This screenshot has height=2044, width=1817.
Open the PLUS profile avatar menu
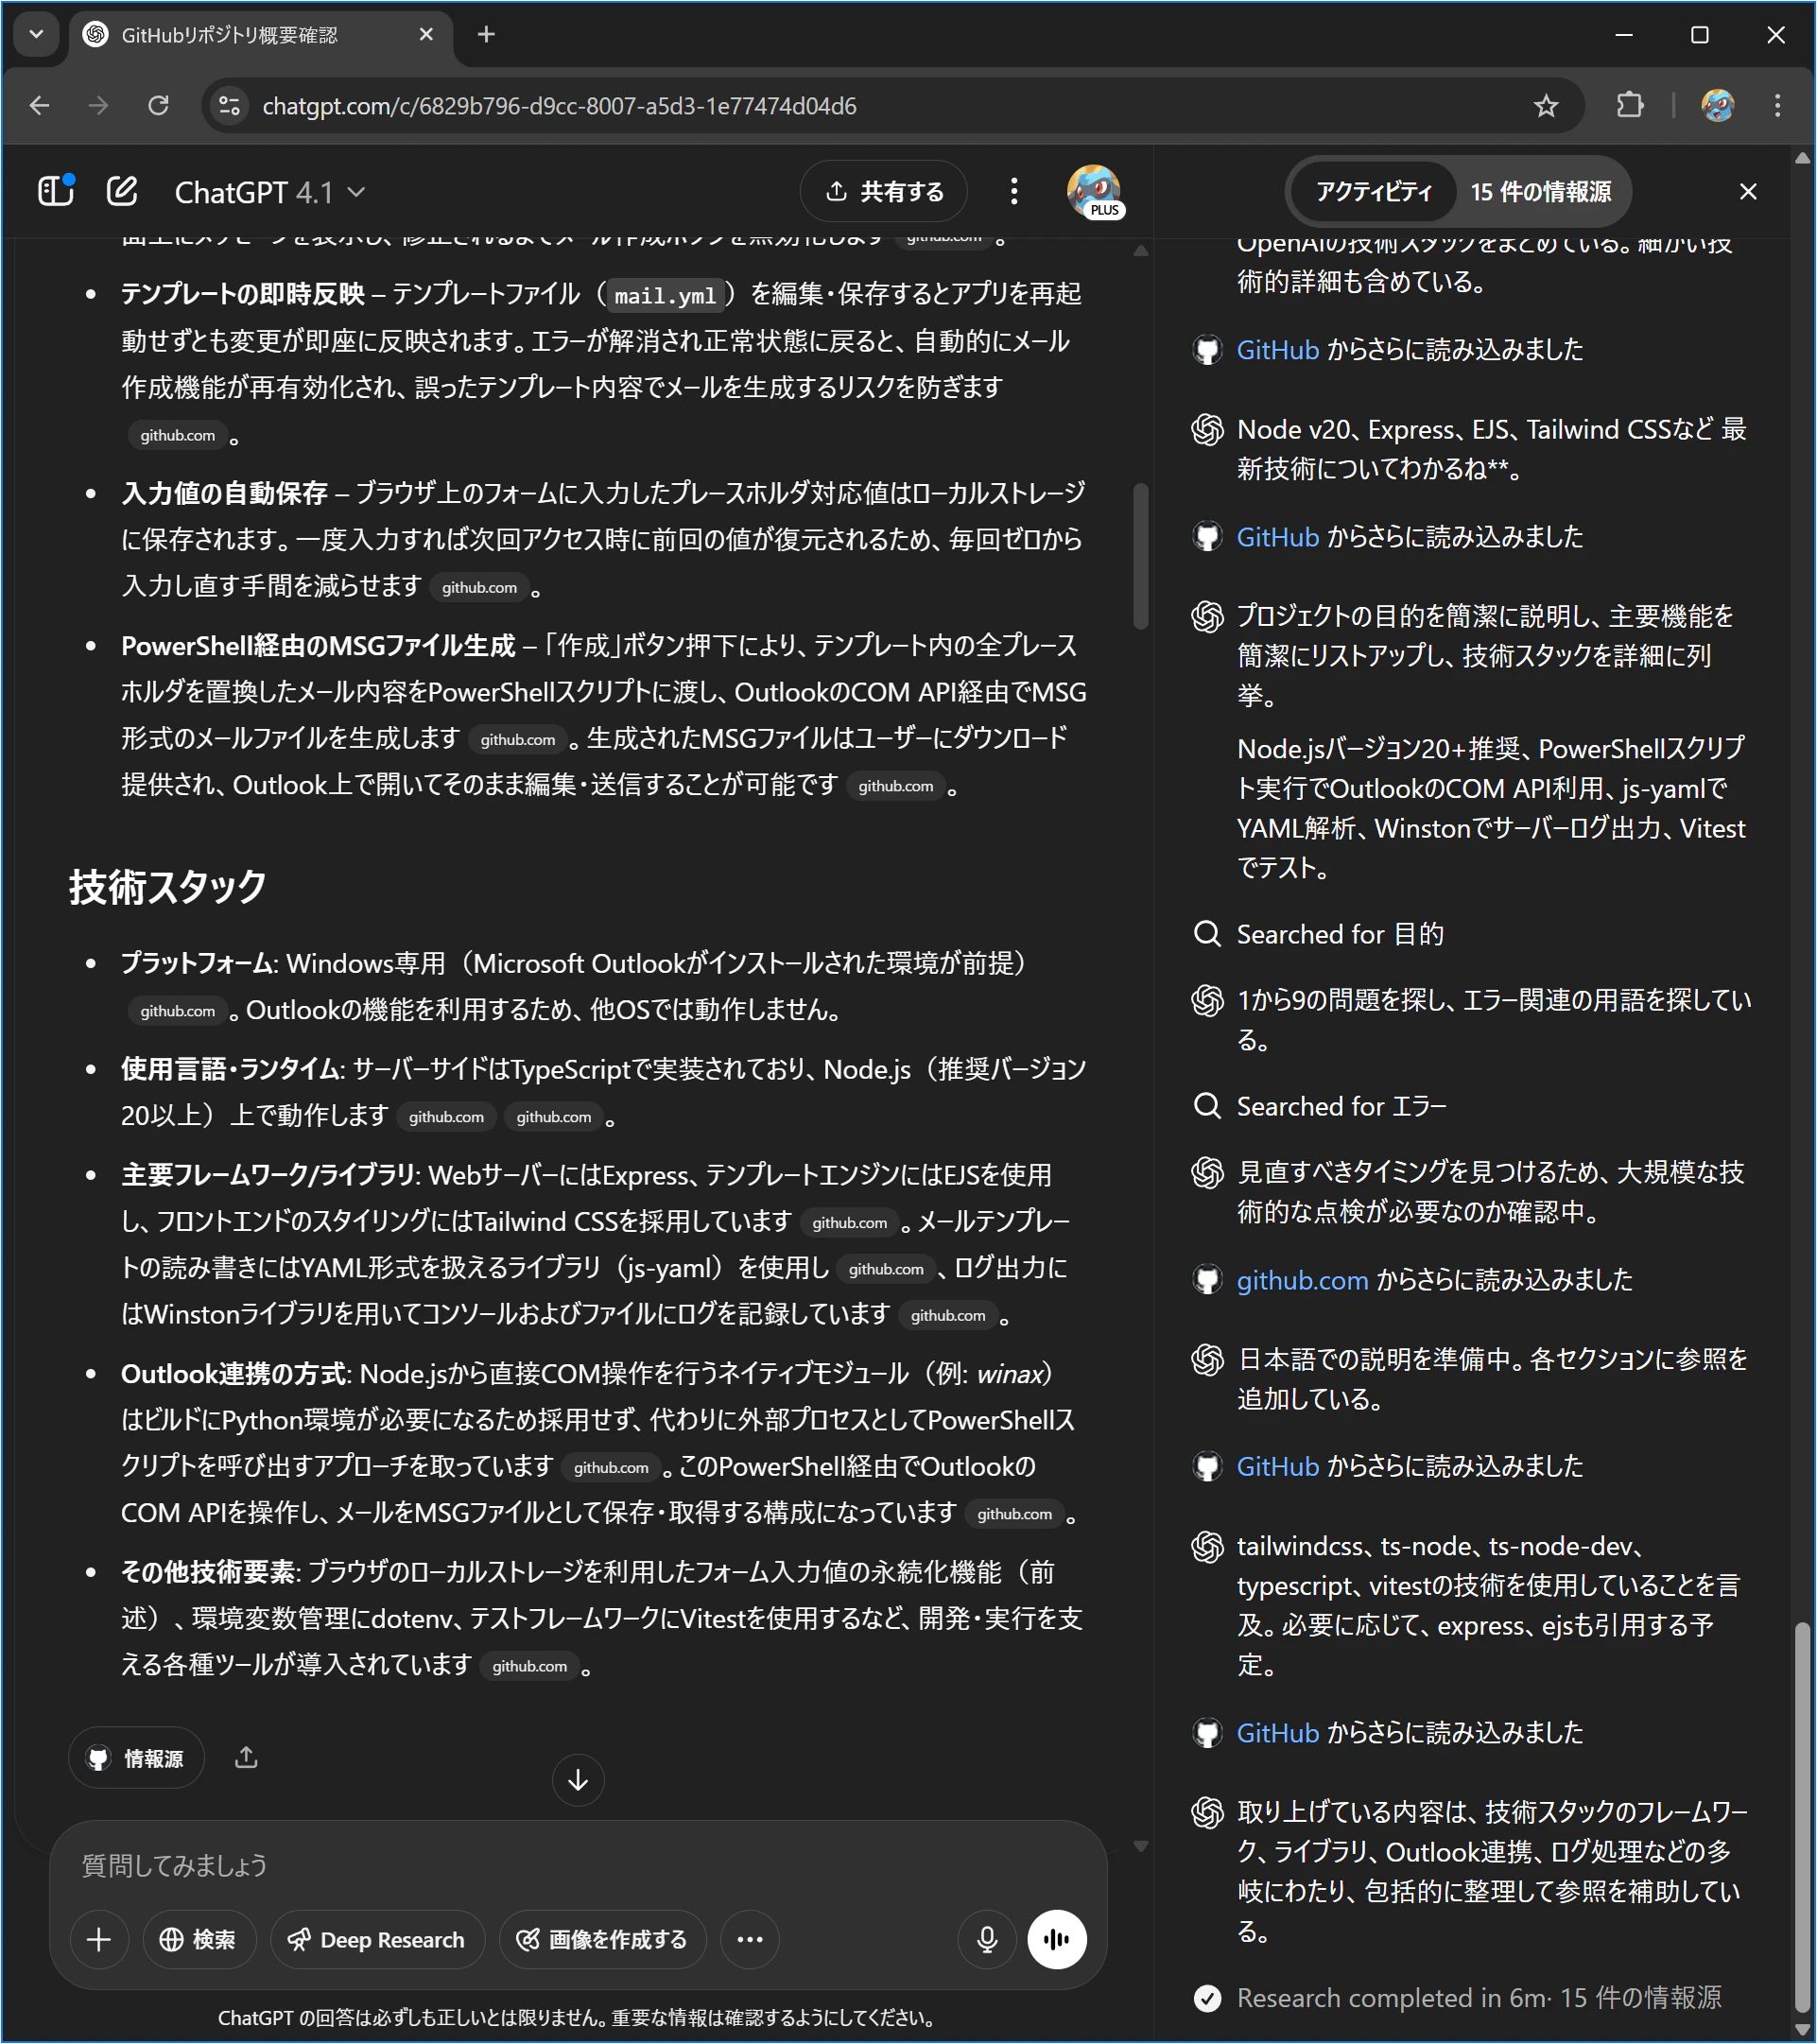(x=1094, y=191)
